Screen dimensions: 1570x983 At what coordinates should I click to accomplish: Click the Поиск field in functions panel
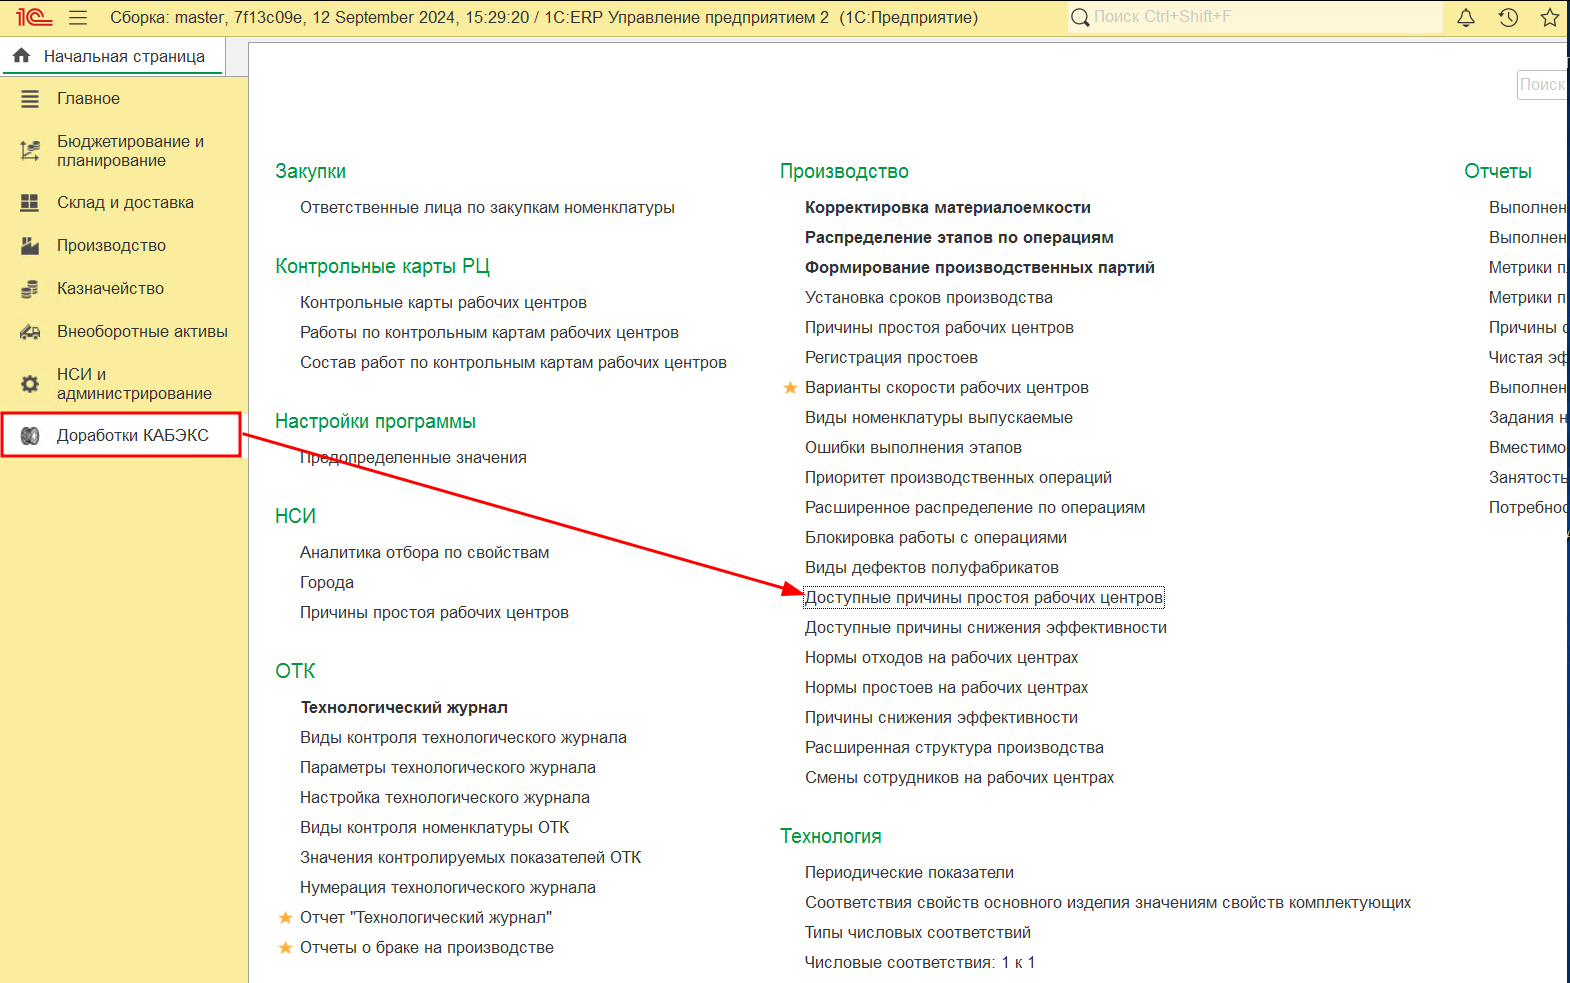point(1543,85)
